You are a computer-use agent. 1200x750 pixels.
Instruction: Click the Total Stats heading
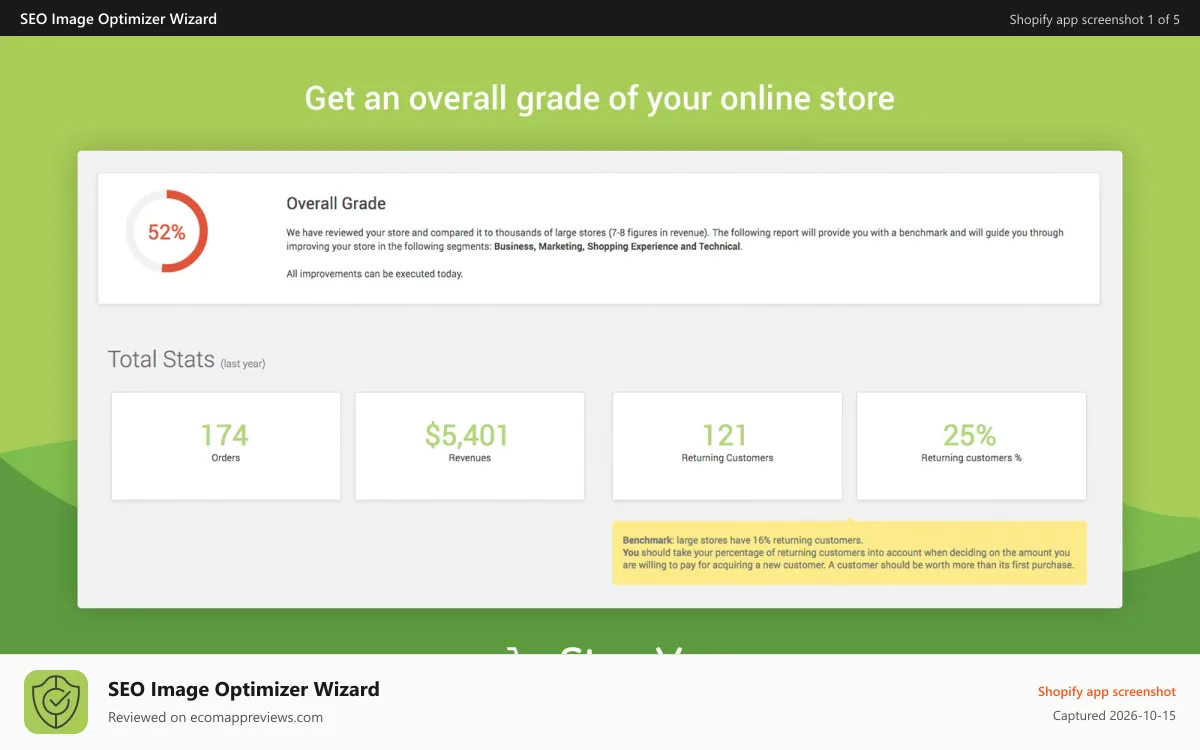[x=161, y=359]
